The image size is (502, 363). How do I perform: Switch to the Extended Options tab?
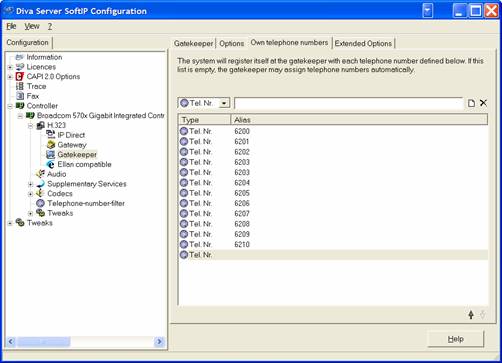click(363, 44)
